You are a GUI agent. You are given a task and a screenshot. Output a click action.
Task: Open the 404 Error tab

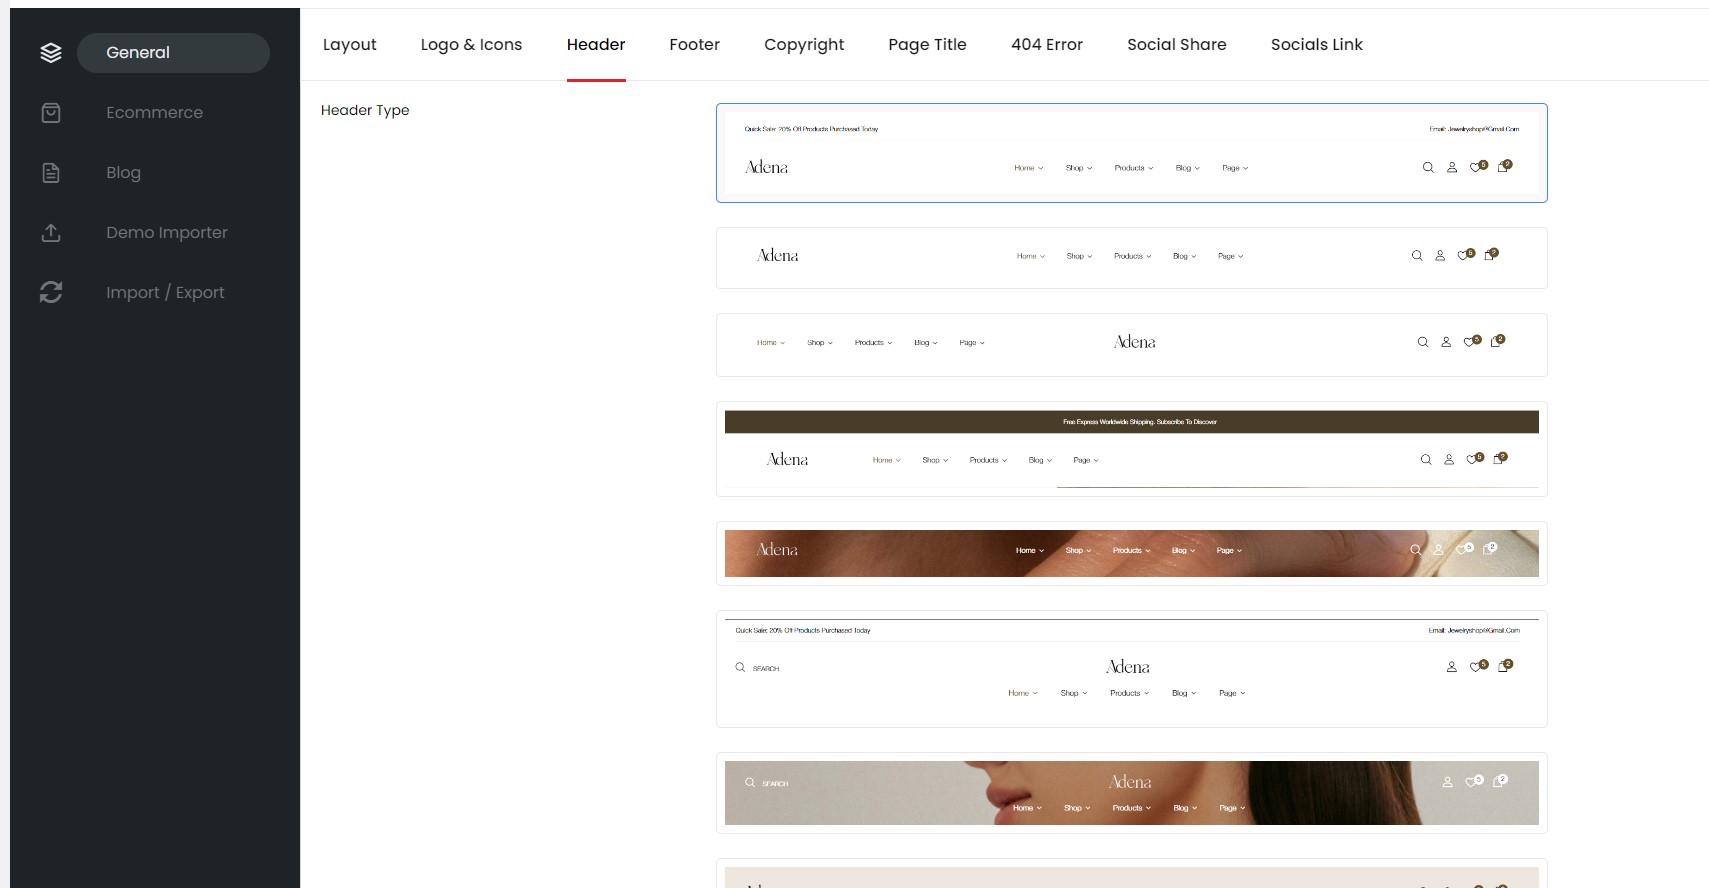pos(1046,45)
